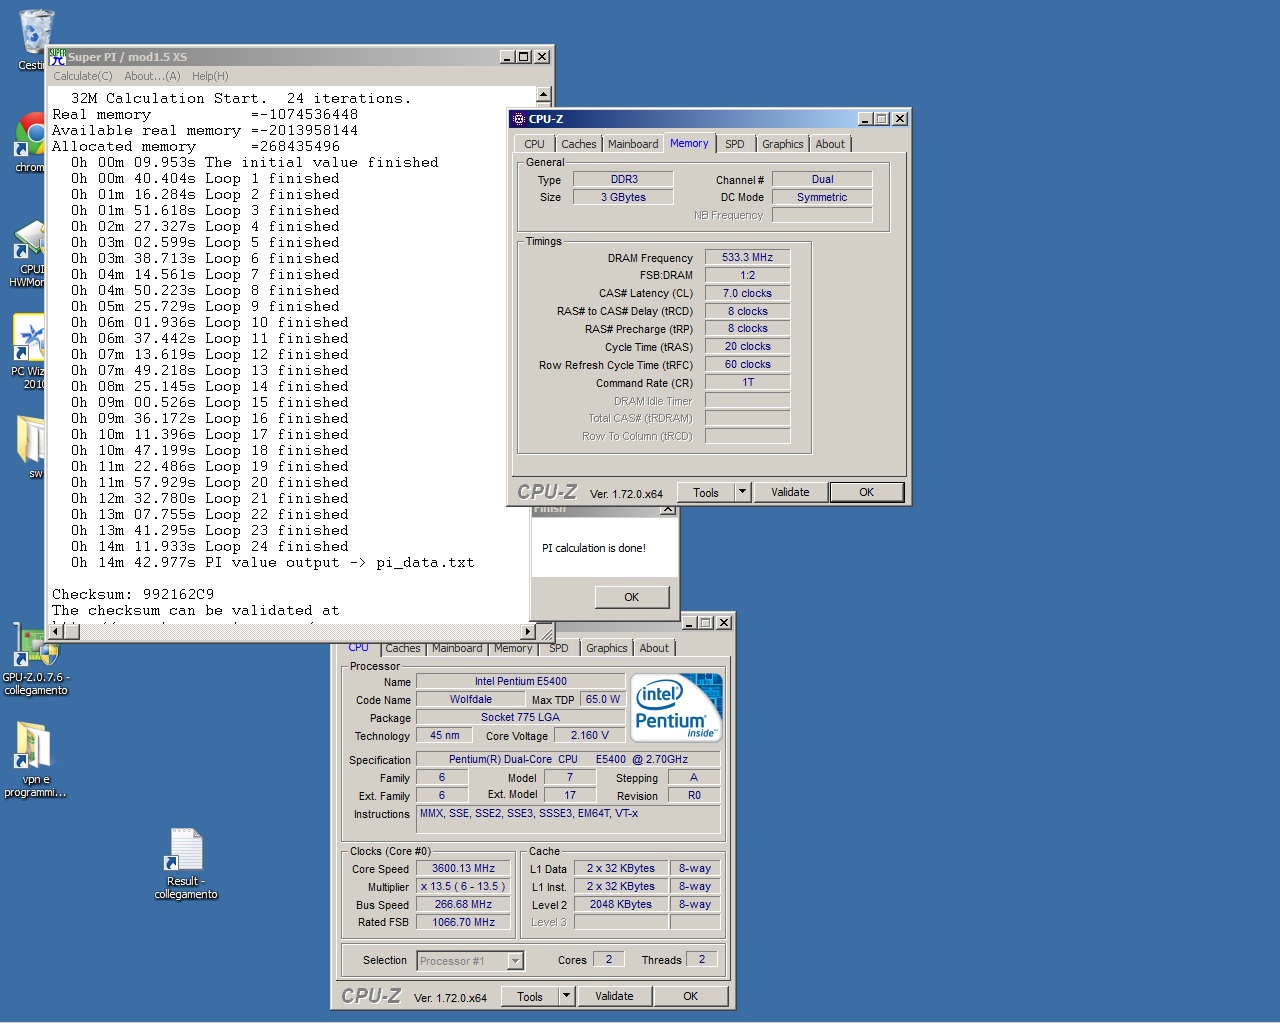Click Validate in lower CPU-Z window

point(614,996)
